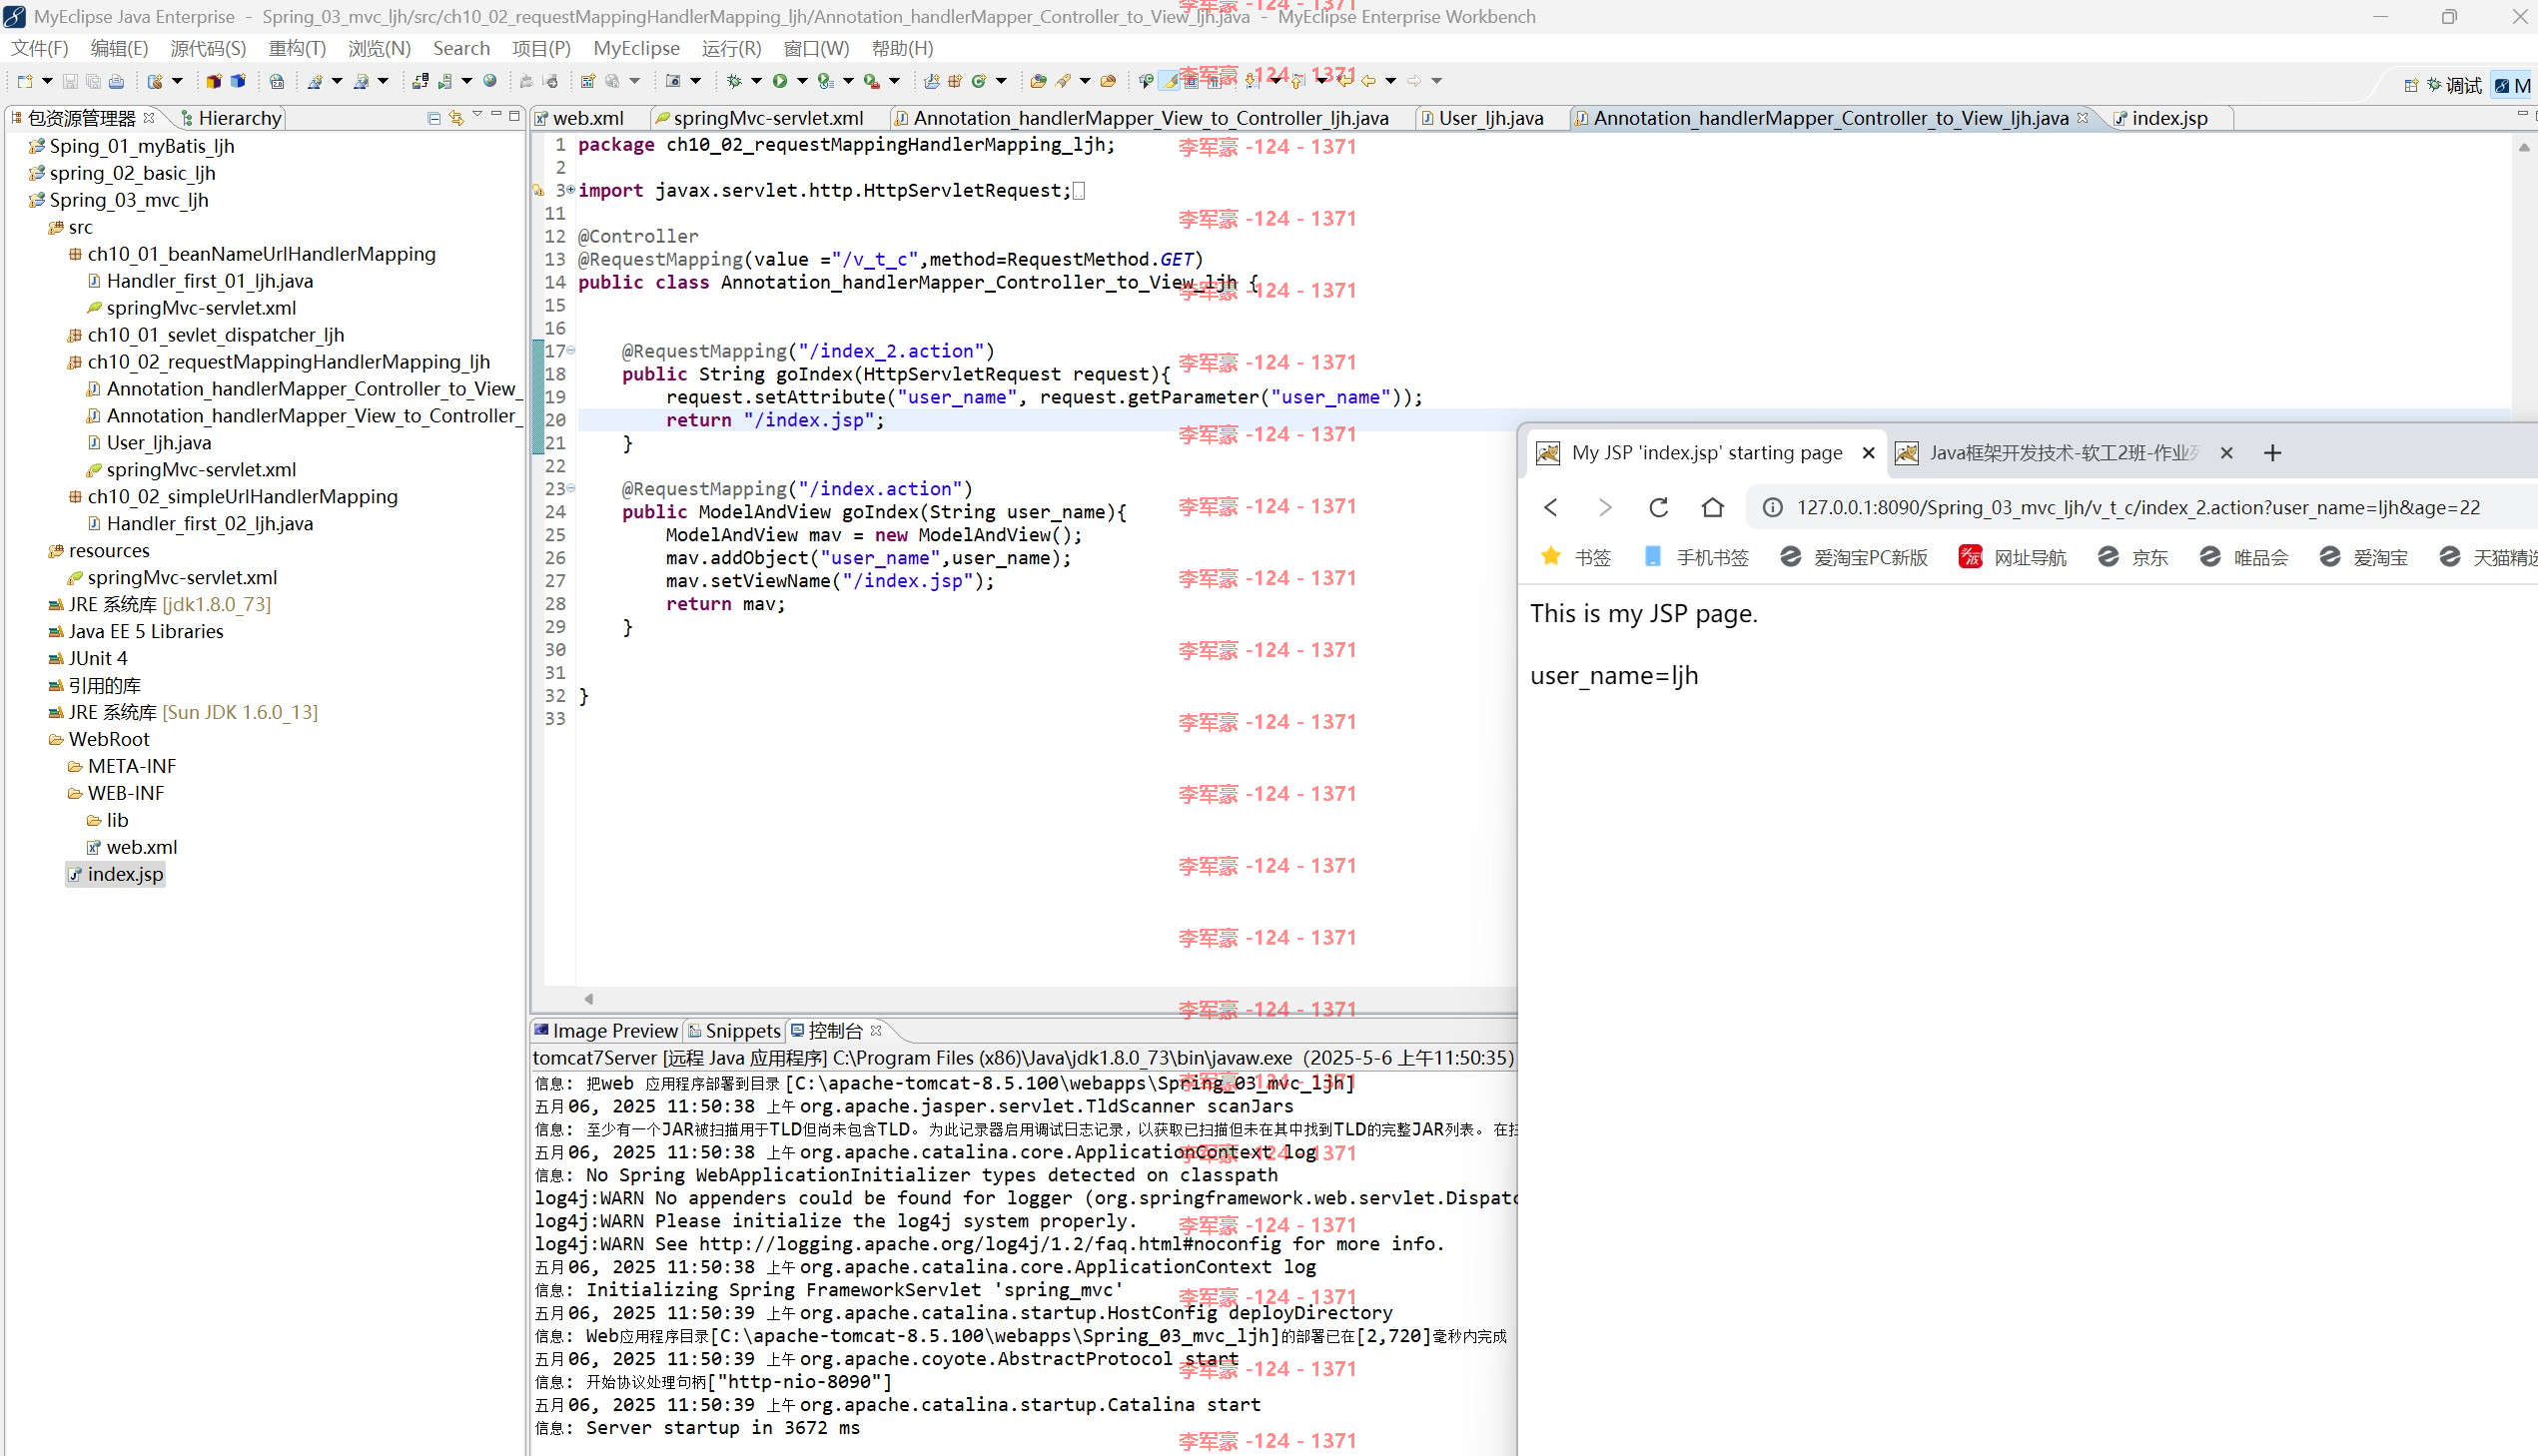Open the 文件(F) menu
This screenshot has height=1456, width=2538.
[x=39, y=48]
